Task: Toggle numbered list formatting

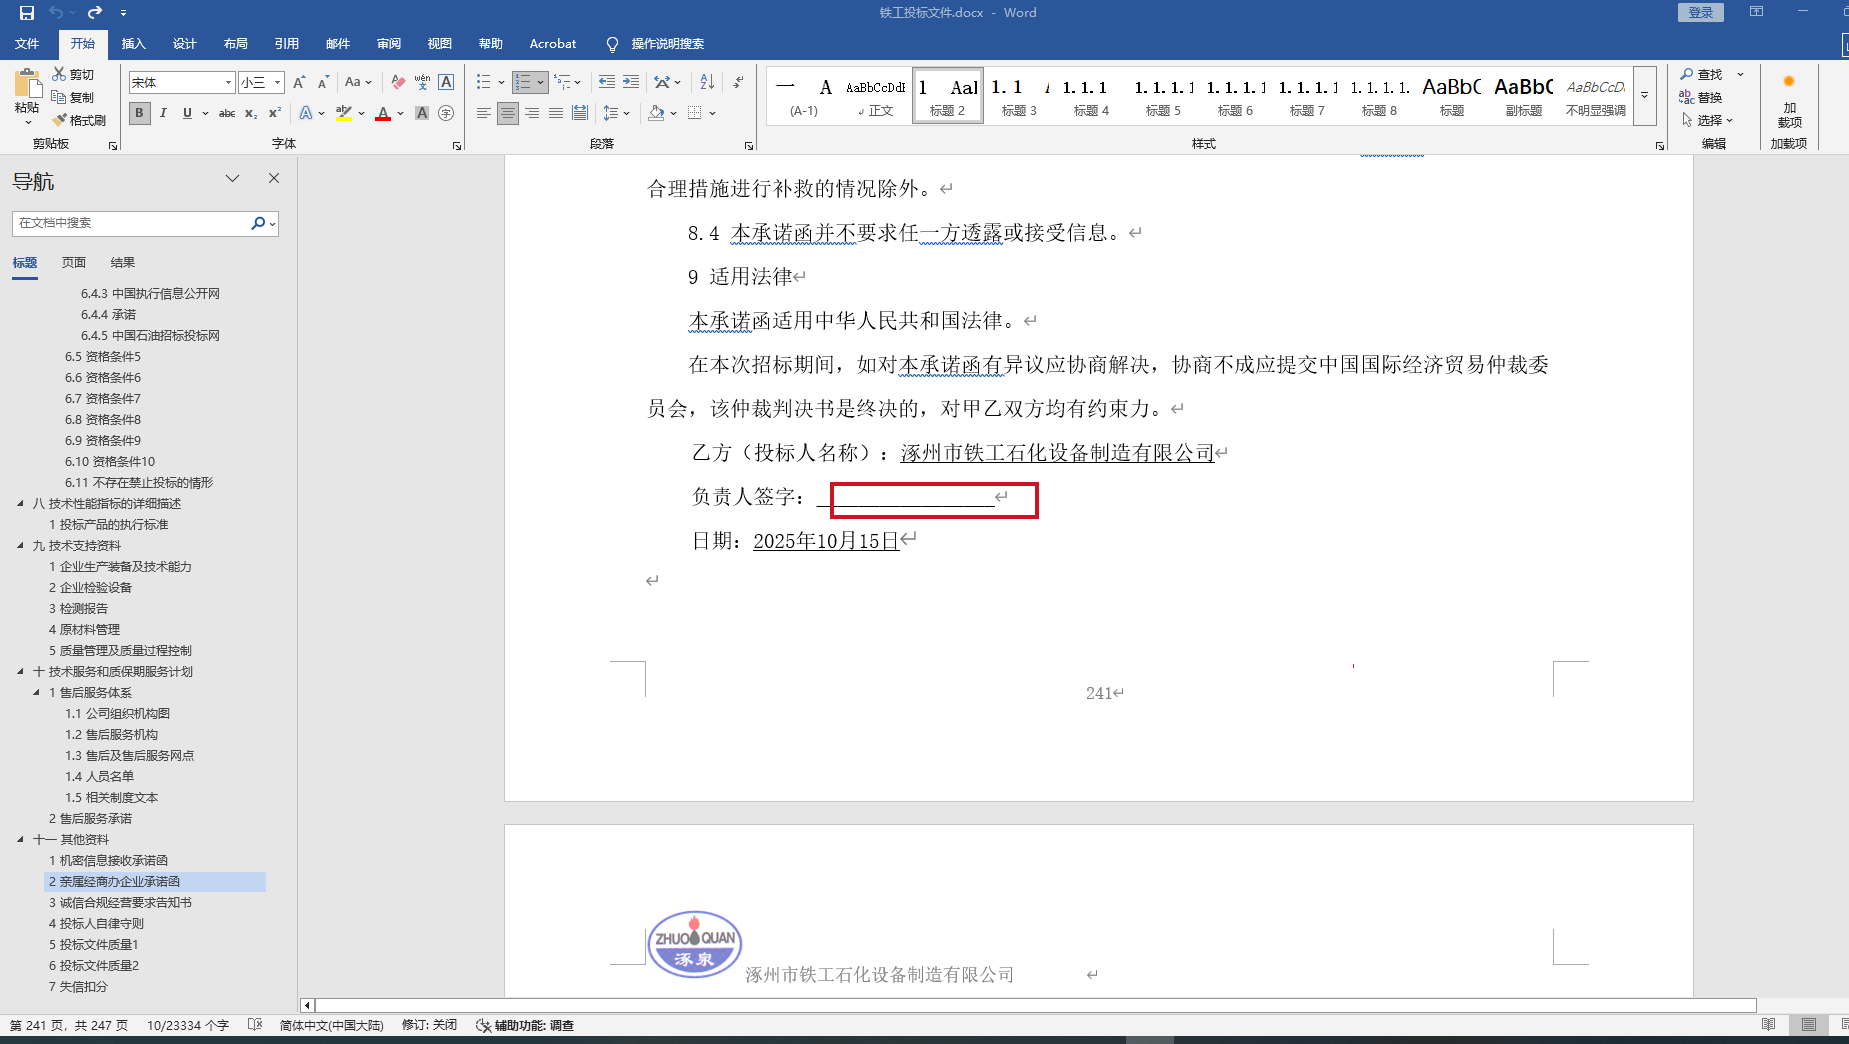Action: 523,82
